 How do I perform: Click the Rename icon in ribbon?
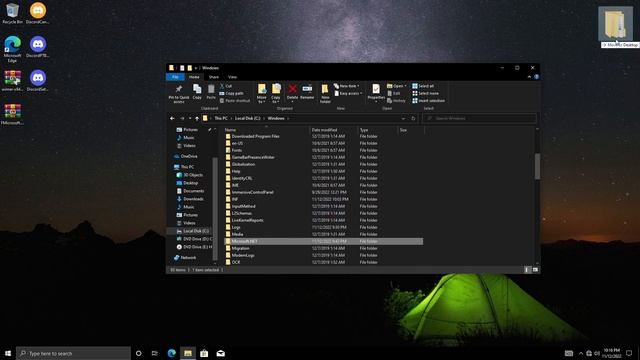[x=307, y=89]
